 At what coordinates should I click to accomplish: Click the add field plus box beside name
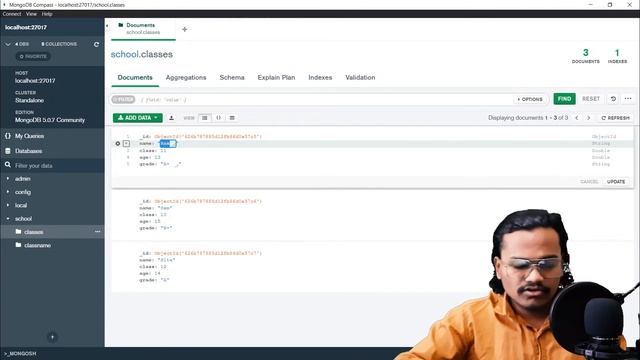(127, 144)
